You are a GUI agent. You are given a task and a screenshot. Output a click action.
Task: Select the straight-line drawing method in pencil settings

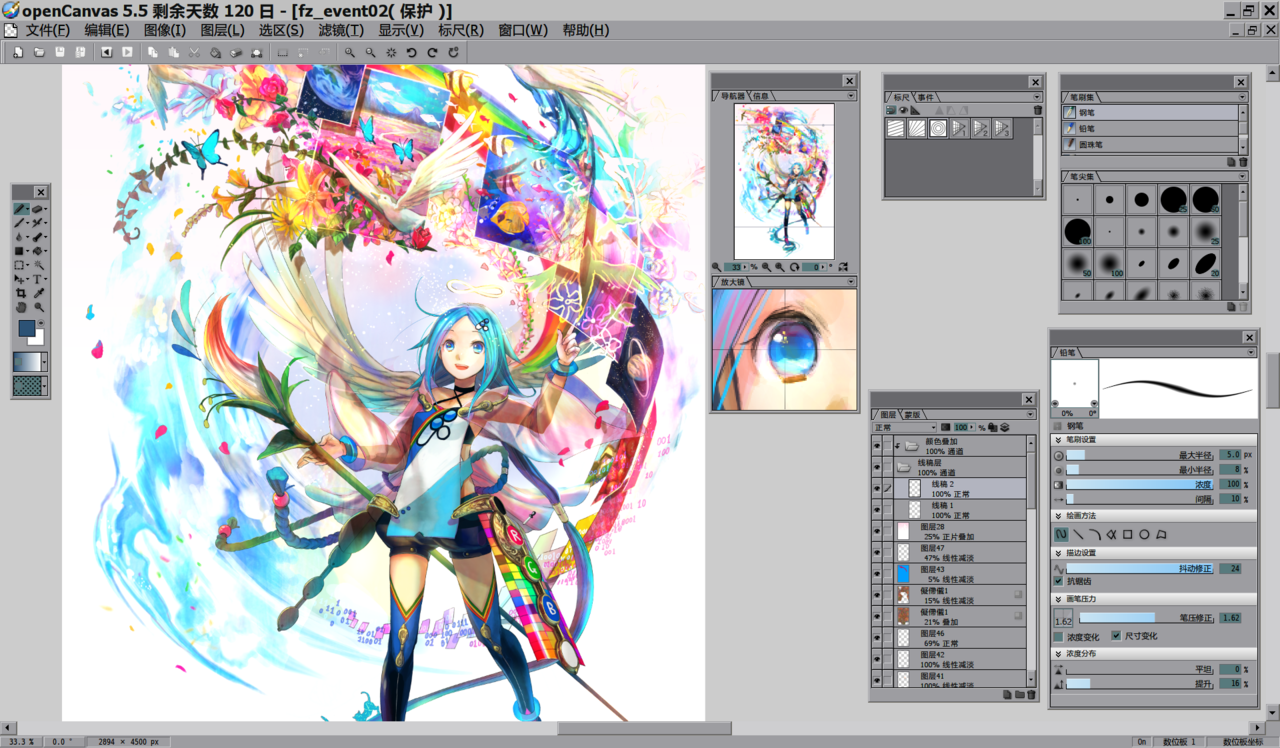(1079, 534)
